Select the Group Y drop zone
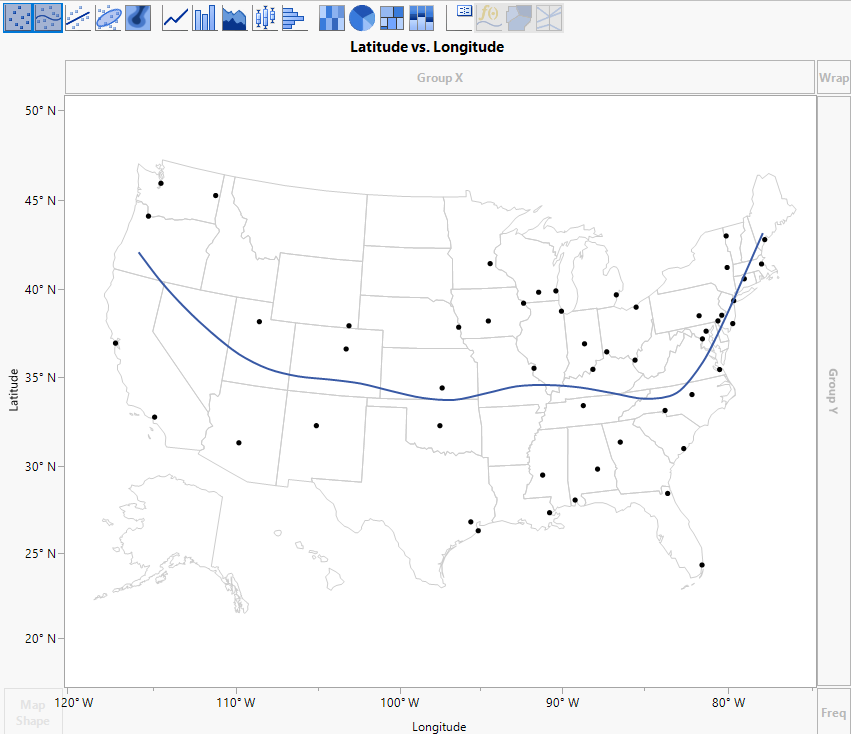Image resolution: width=851 pixels, height=734 pixels. click(x=833, y=390)
